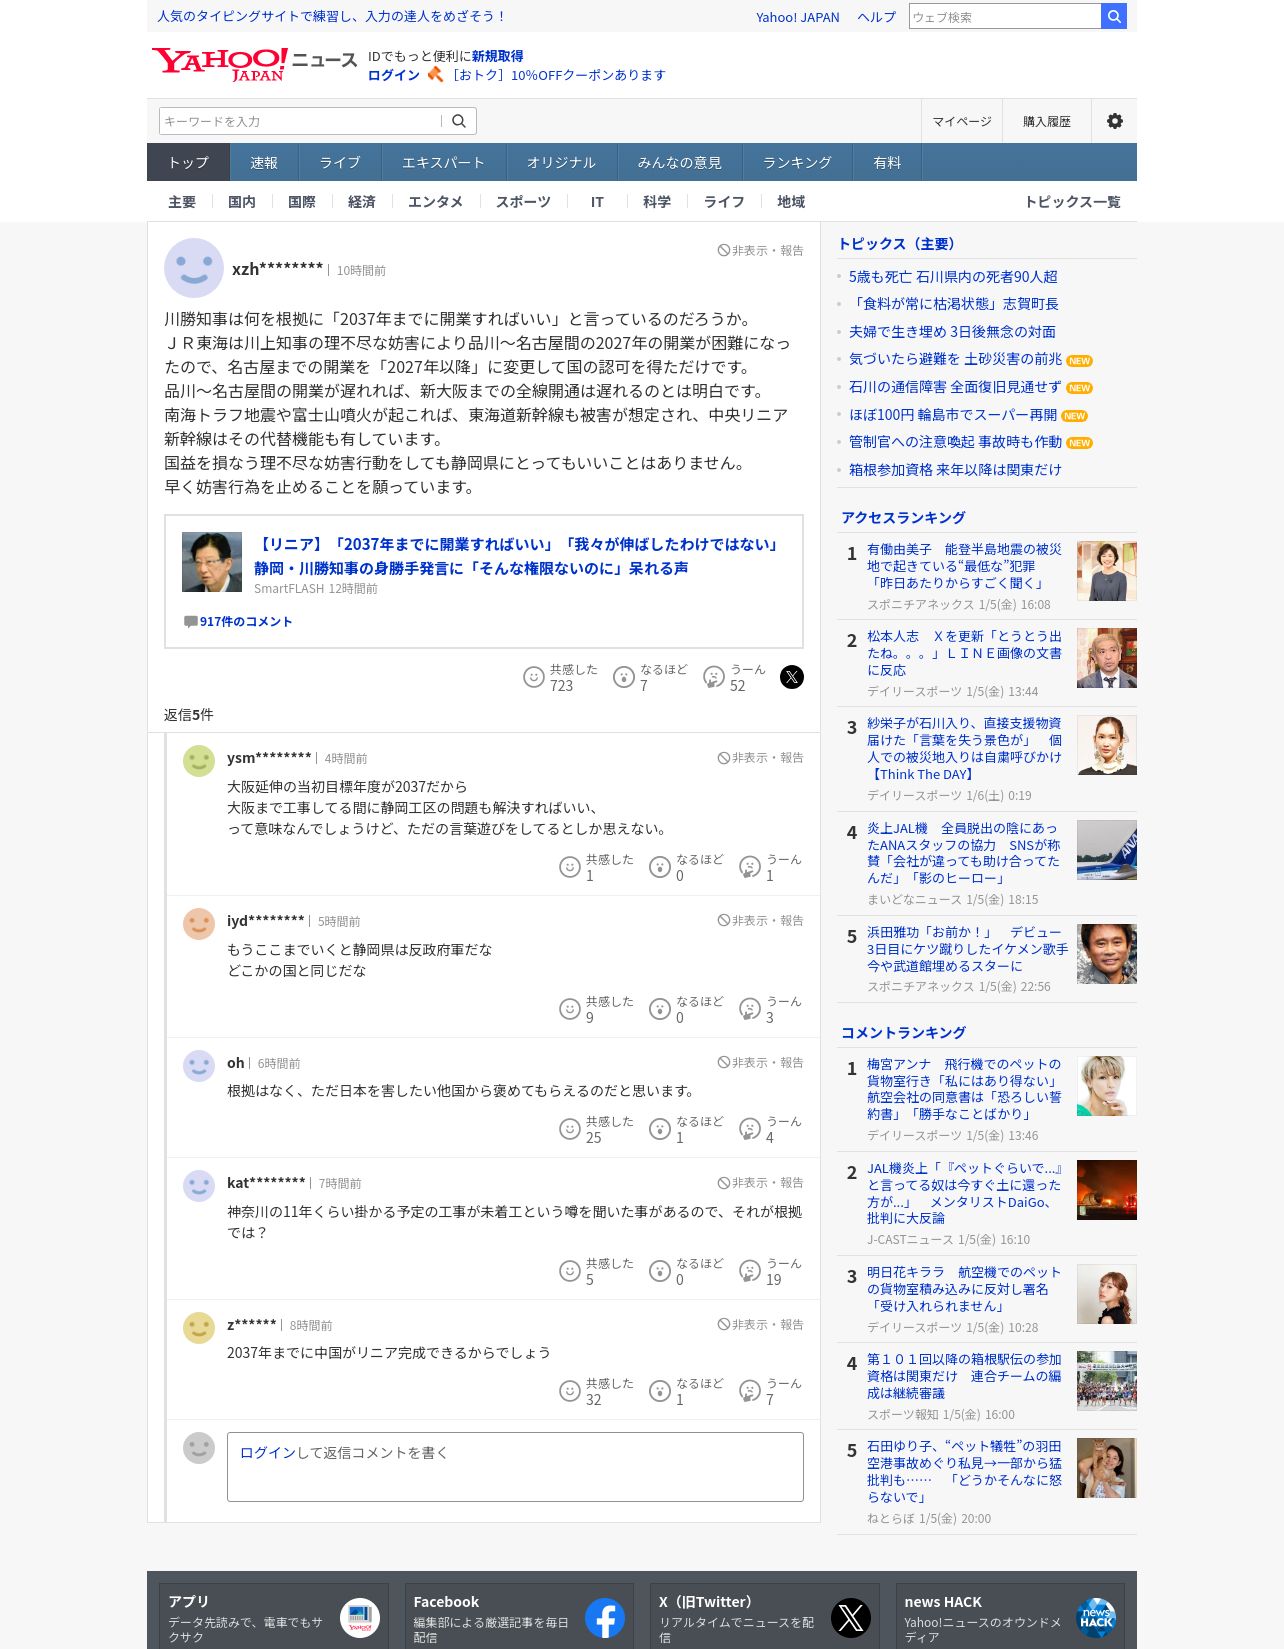1284x1649 pixels.
Task: Click the news HACK icon in footer
Action: (x=1096, y=1618)
